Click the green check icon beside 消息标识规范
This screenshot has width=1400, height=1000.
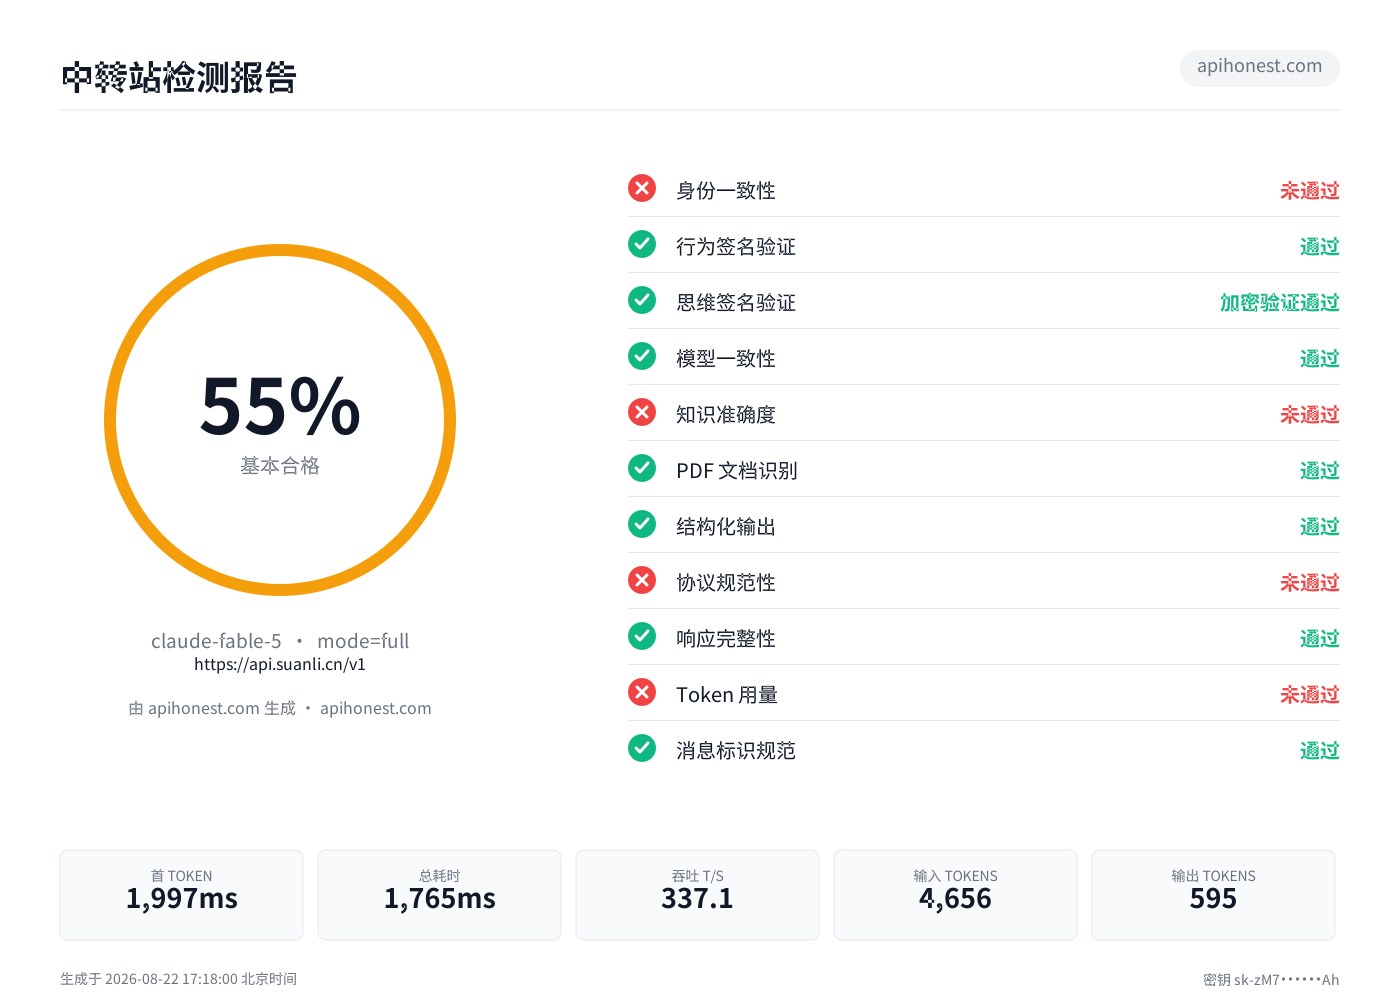(x=642, y=748)
